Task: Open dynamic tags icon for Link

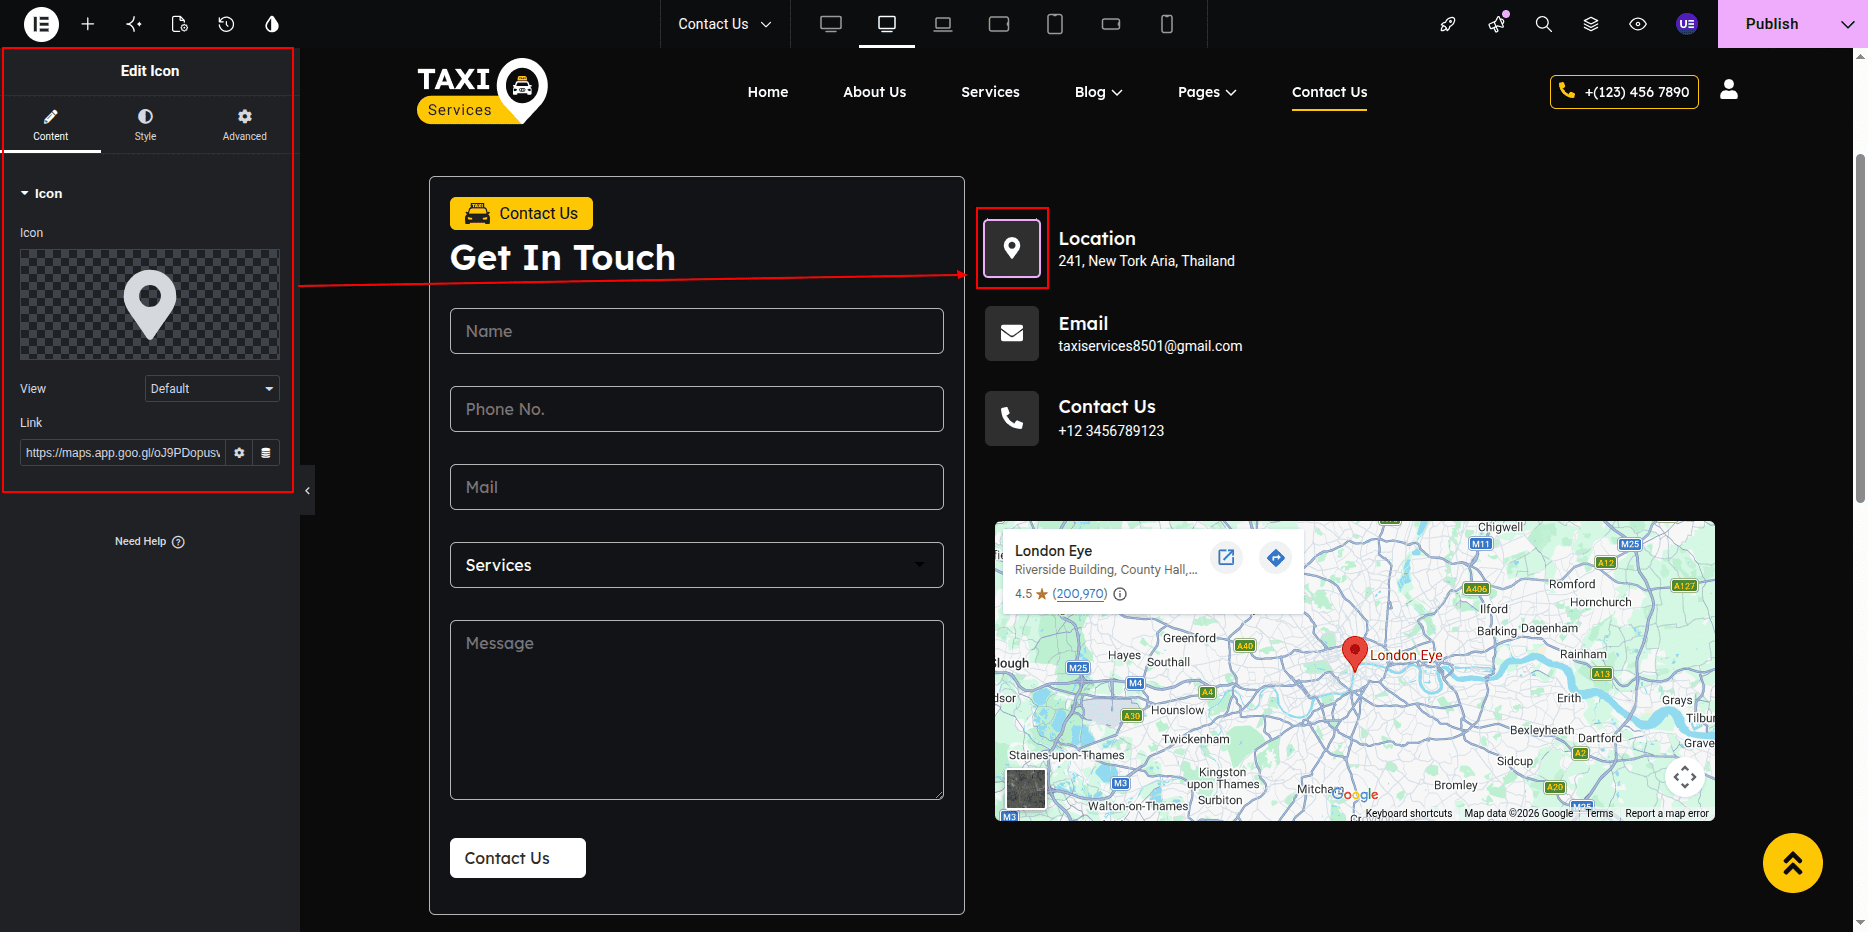Action: pyautogui.click(x=266, y=453)
